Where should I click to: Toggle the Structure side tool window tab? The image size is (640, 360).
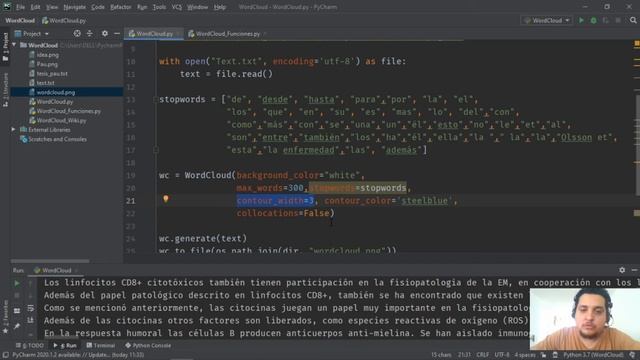pyautogui.click(x=5, y=90)
